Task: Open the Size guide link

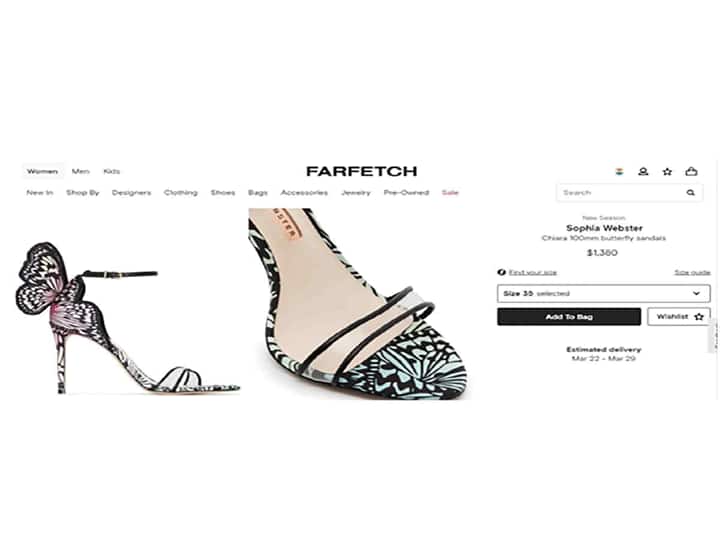Action: (x=692, y=272)
